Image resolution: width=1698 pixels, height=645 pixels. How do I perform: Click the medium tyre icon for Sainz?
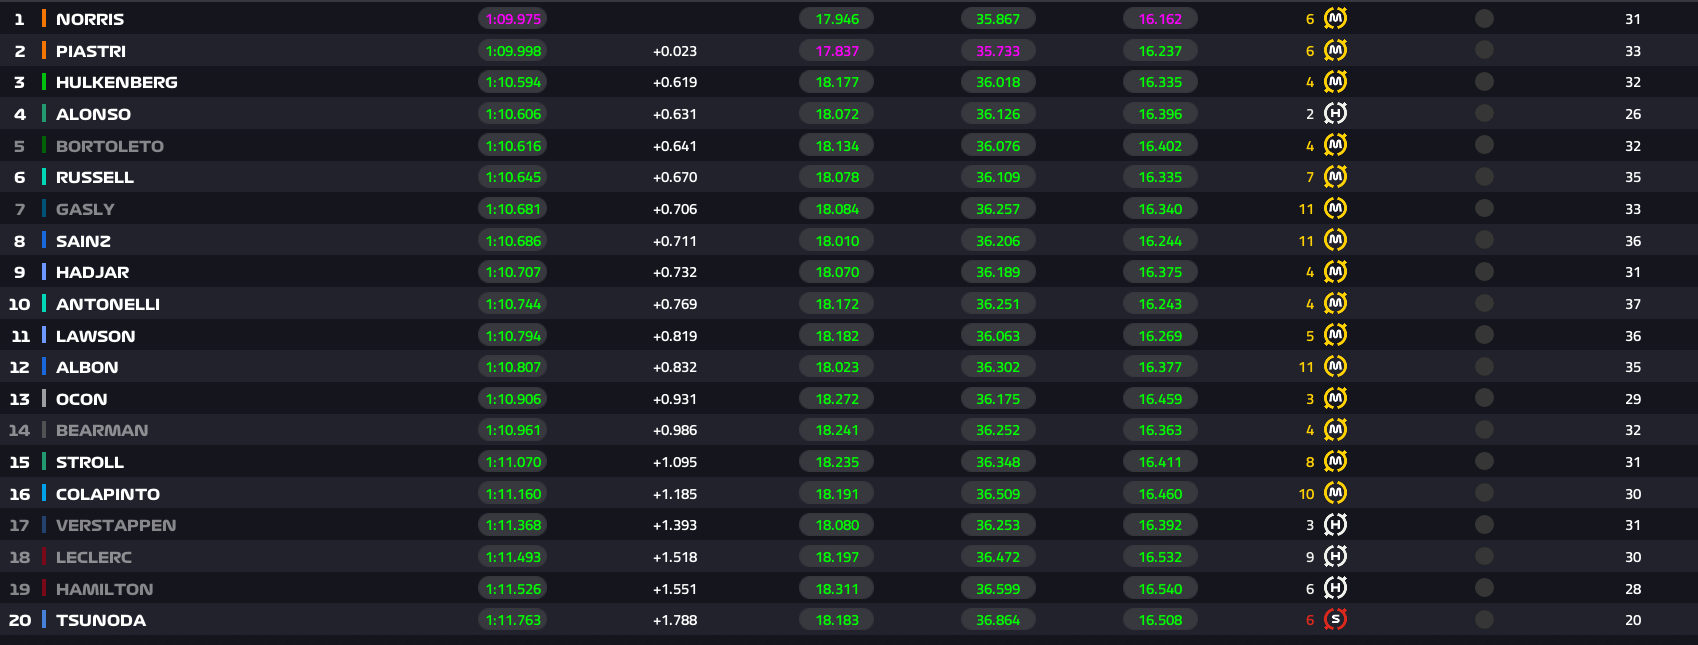1335,241
